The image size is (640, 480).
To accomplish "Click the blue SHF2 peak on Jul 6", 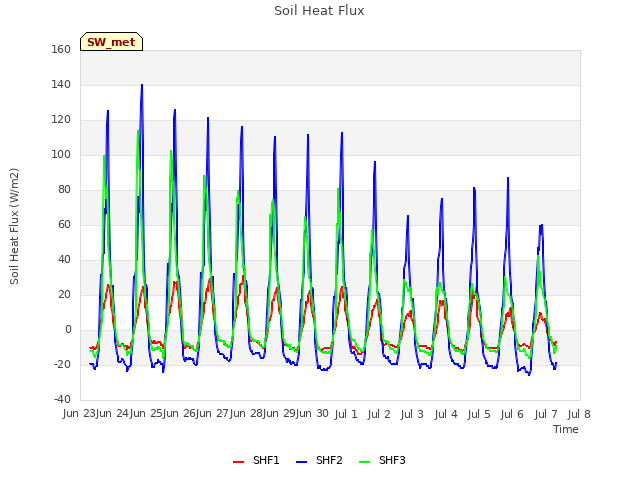I will coord(508,178).
